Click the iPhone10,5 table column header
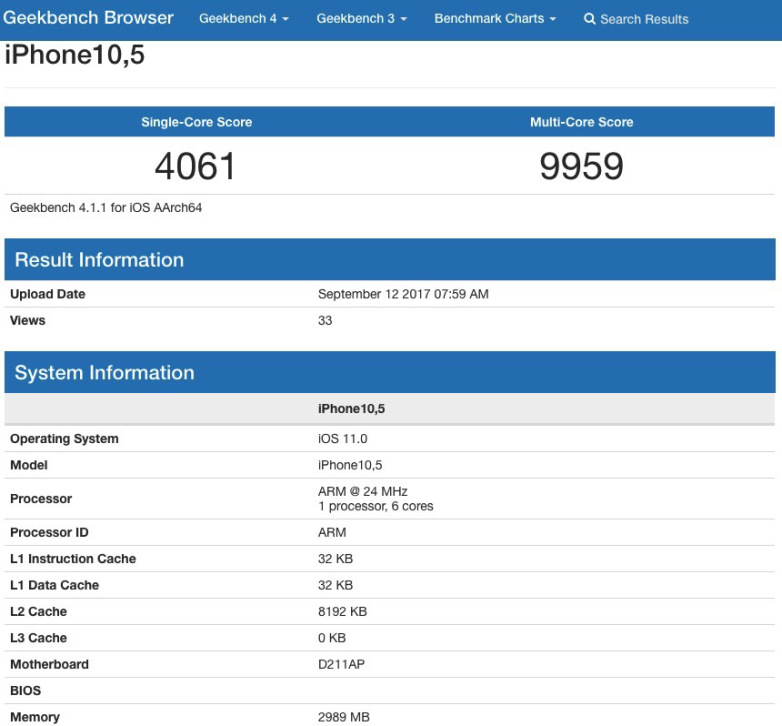 [x=350, y=408]
